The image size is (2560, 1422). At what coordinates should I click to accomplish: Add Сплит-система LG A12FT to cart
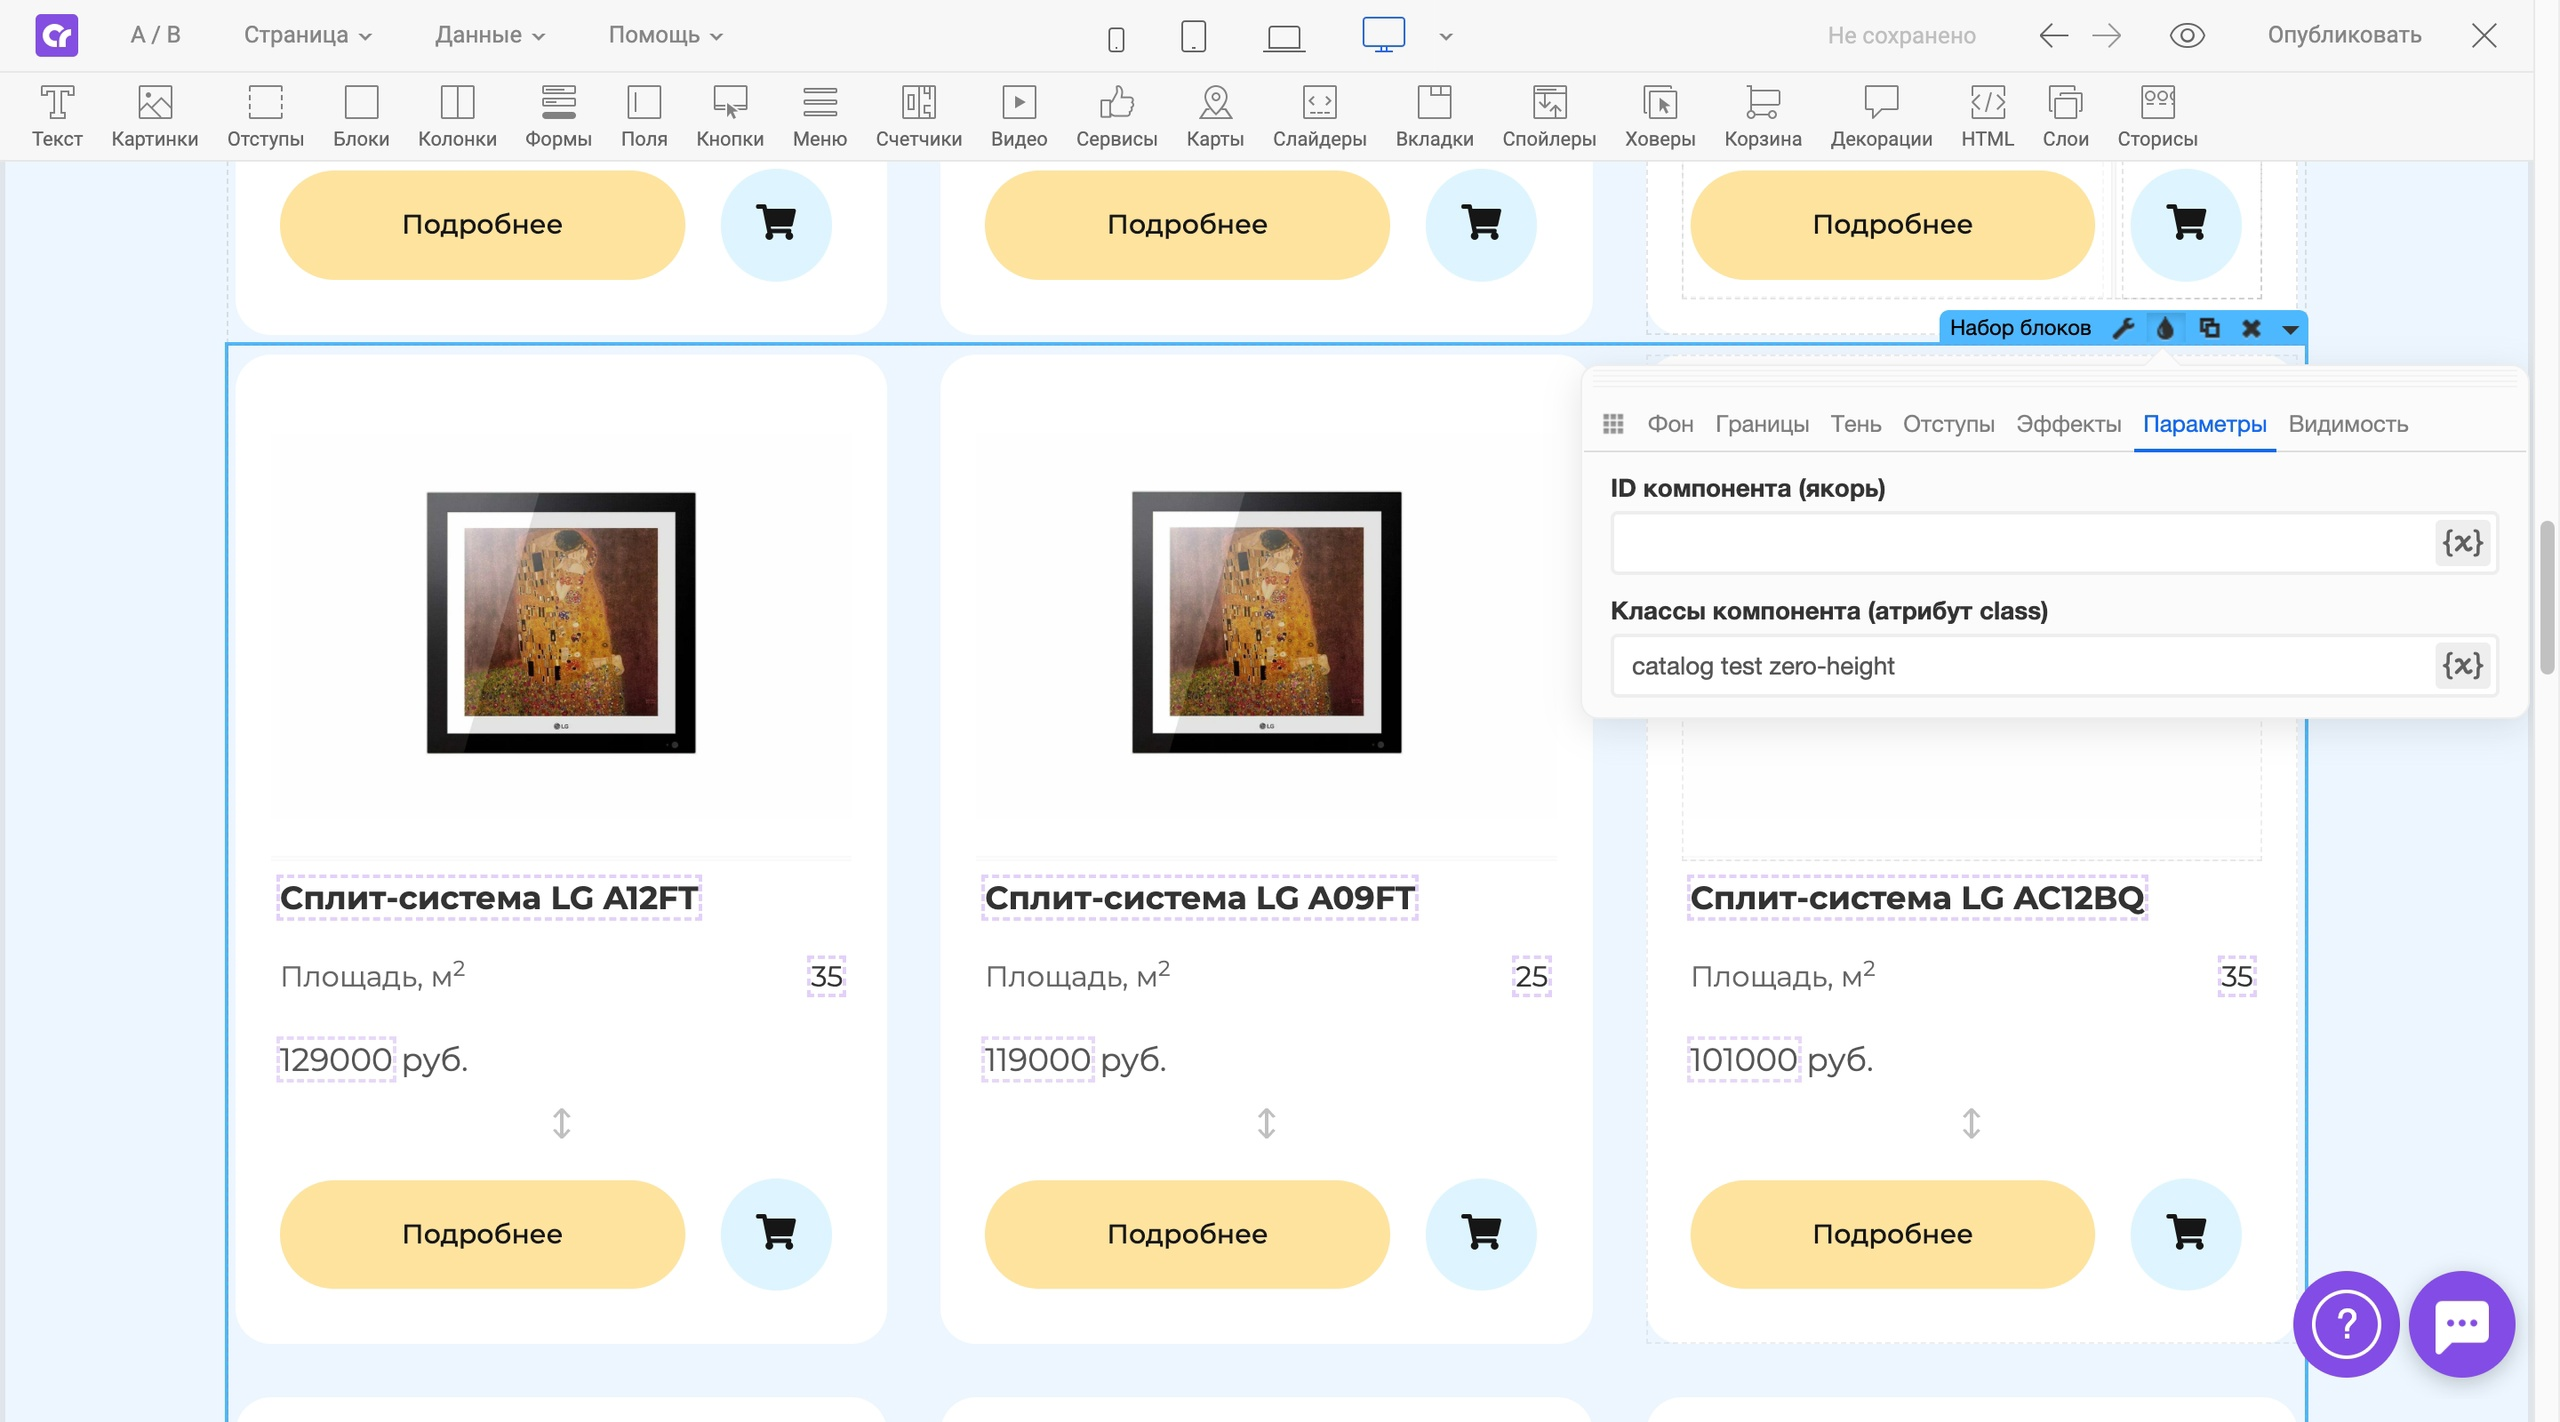coord(776,1234)
